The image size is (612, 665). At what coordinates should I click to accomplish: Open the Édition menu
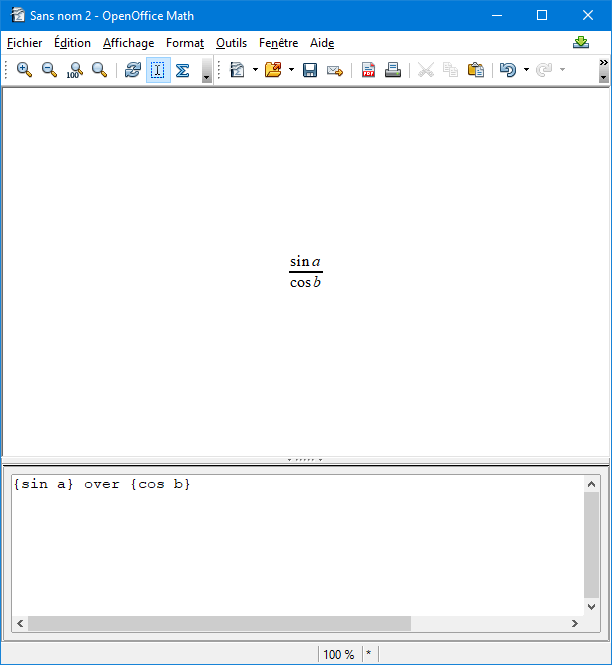click(73, 43)
